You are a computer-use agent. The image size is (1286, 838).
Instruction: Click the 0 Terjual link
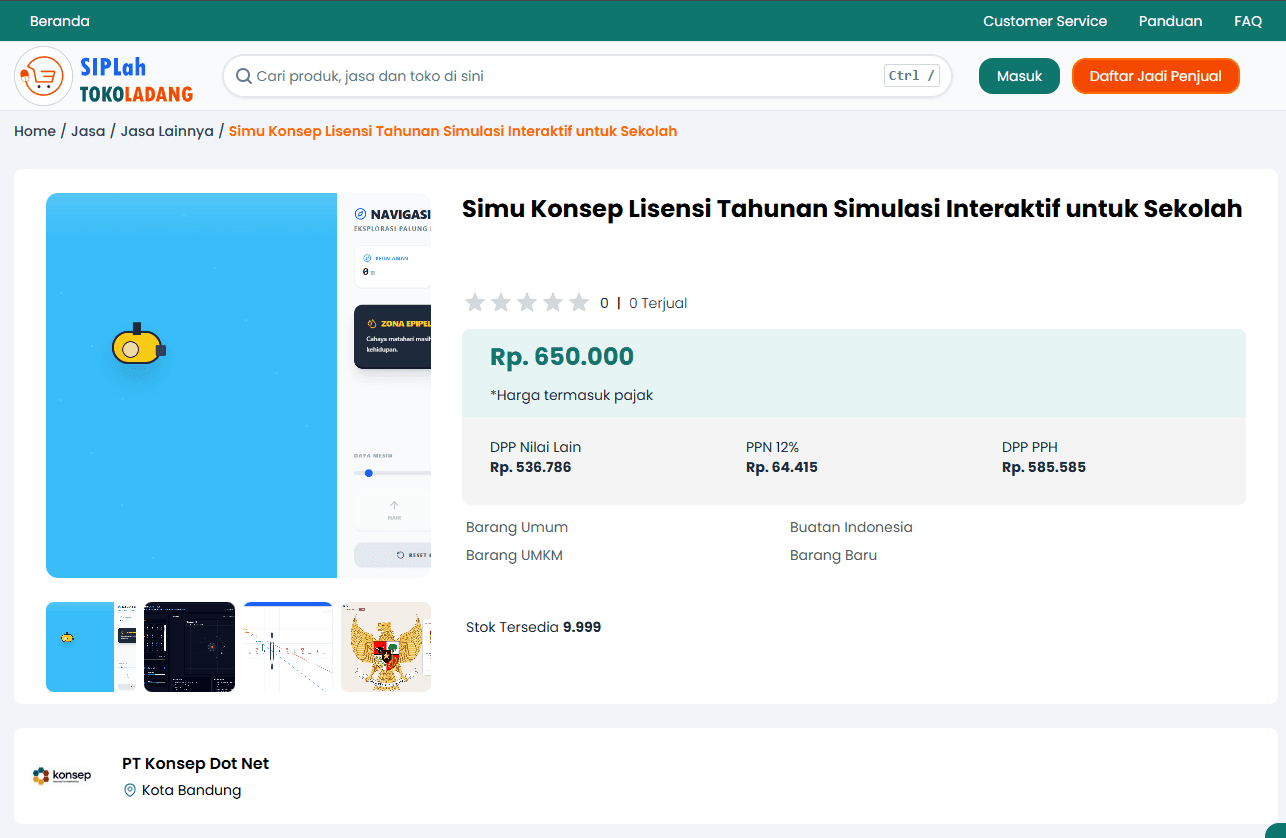pyautogui.click(x=658, y=302)
